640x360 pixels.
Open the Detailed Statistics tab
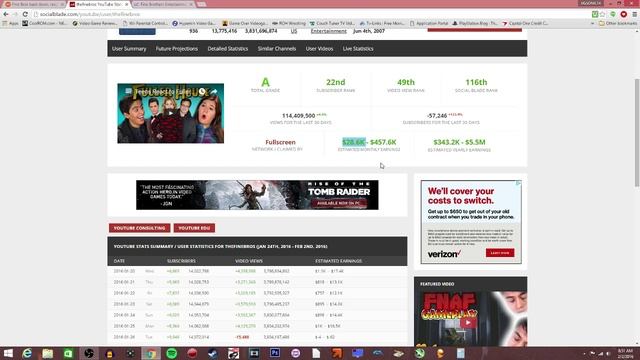tap(228, 49)
